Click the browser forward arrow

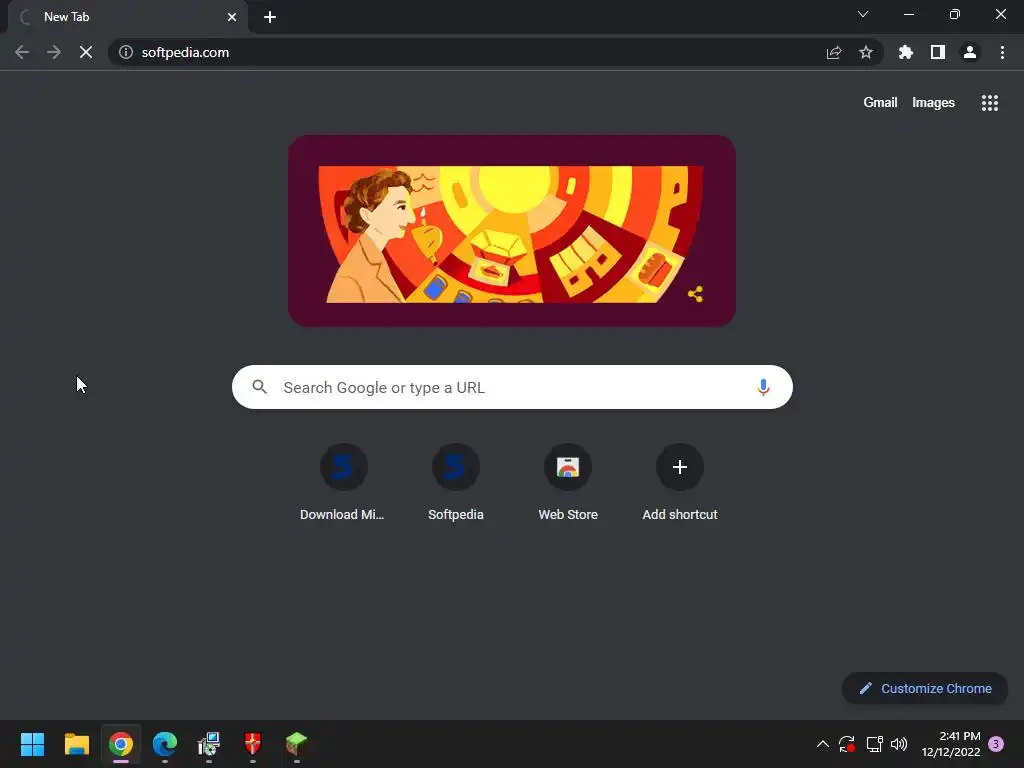pos(54,52)
